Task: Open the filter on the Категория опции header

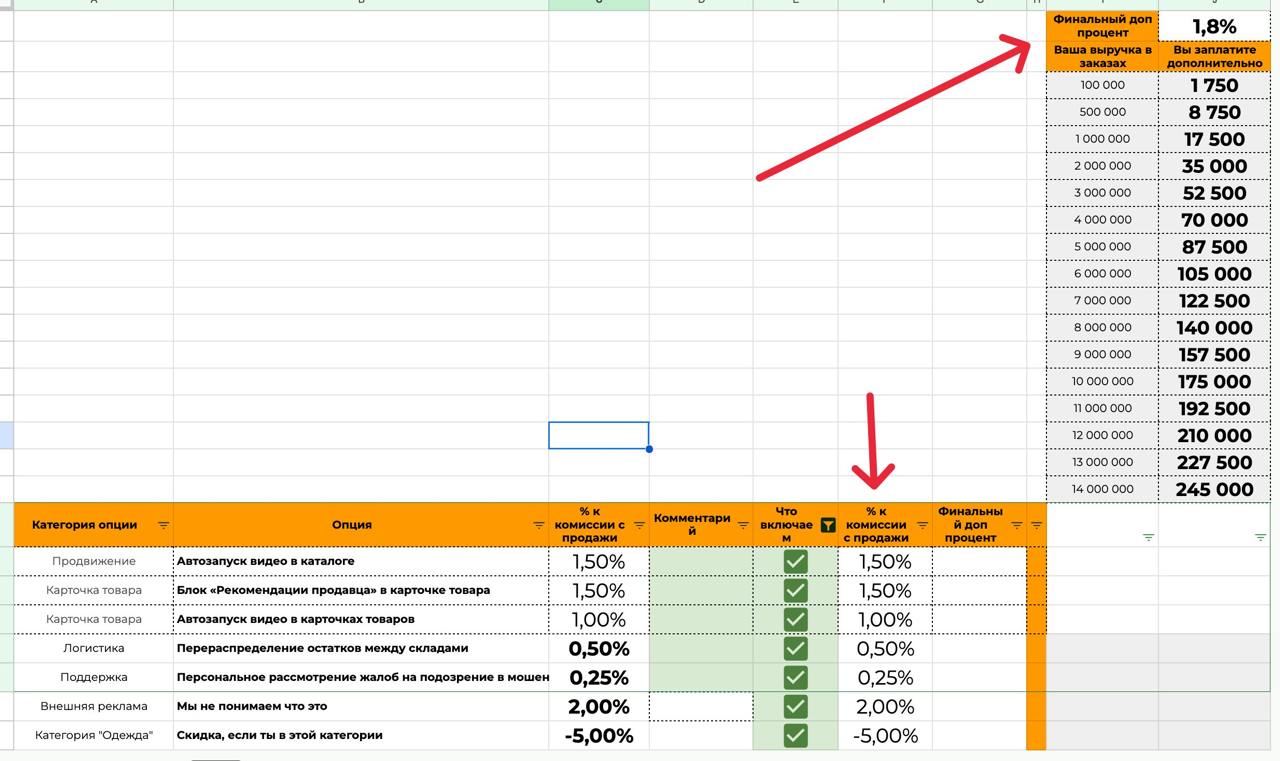Action: [163, 525]
